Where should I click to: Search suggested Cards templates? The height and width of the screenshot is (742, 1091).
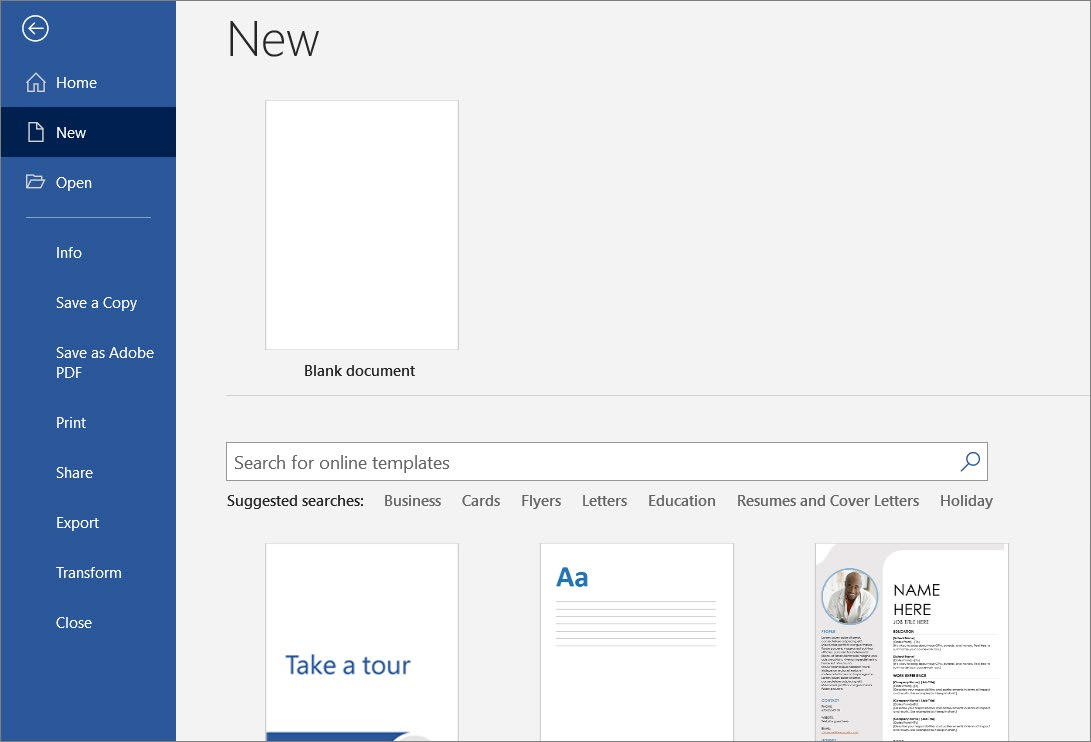click(481, 500)
